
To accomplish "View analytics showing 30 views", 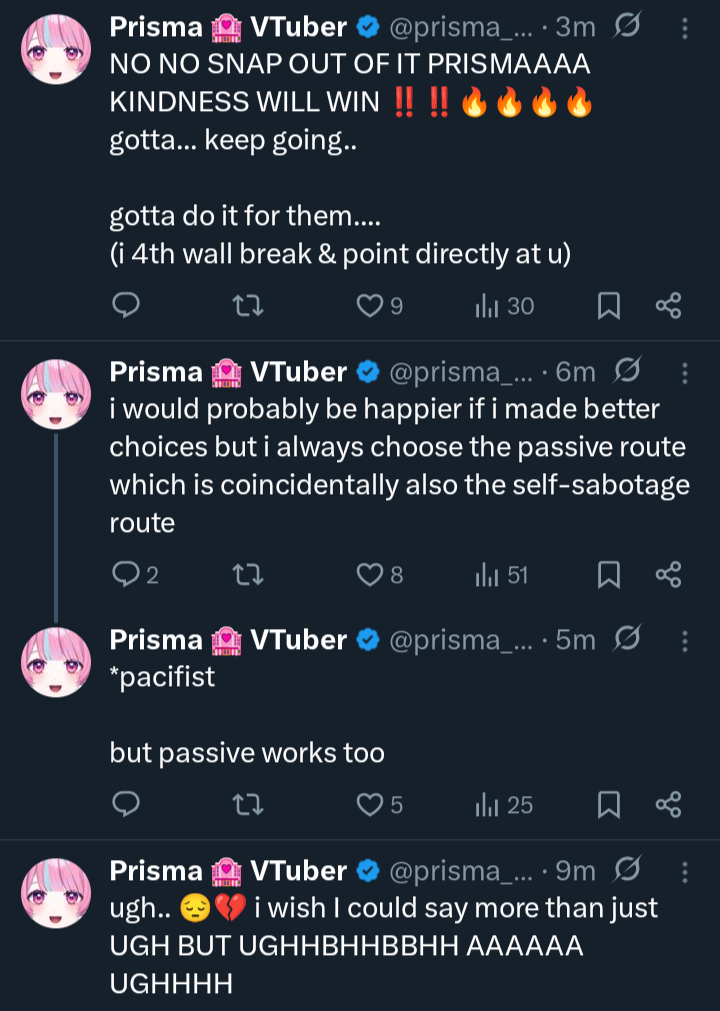I will 505,306.
